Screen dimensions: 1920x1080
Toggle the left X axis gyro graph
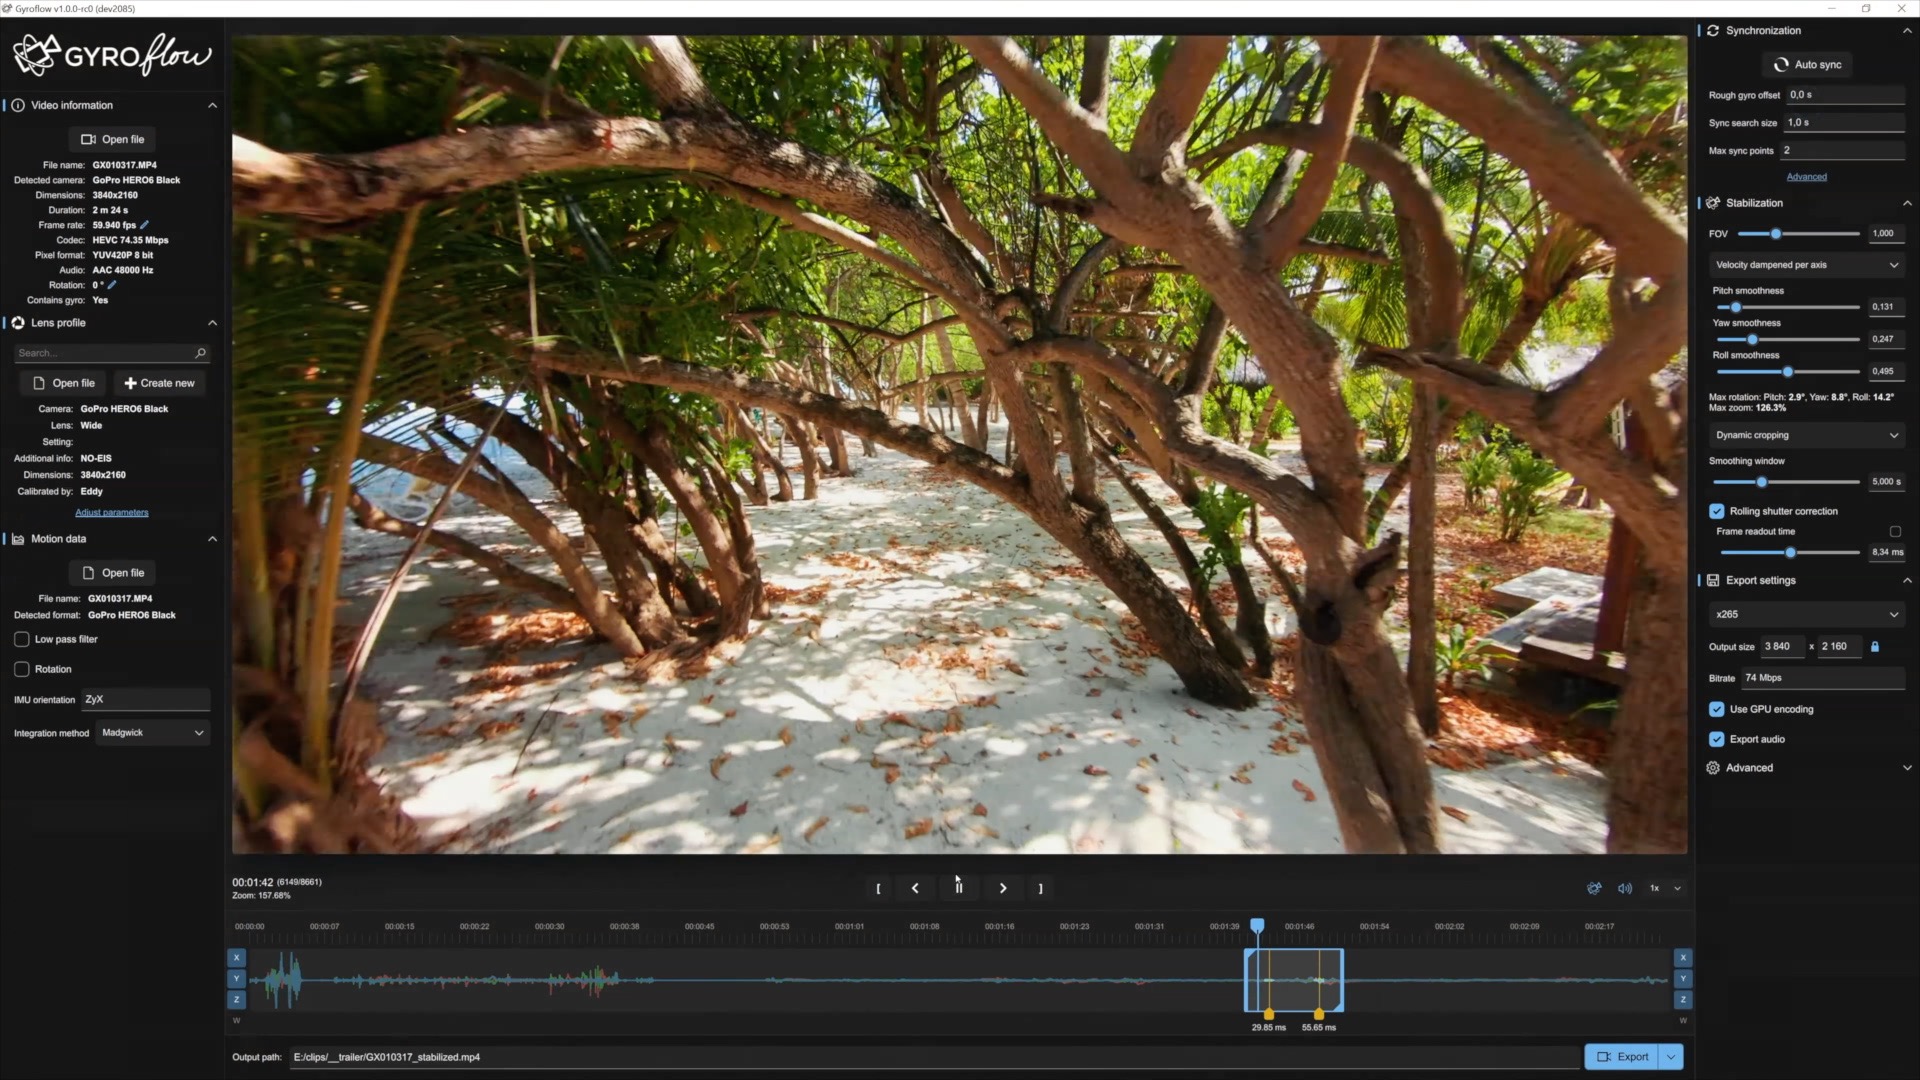[x=237, y=958]
